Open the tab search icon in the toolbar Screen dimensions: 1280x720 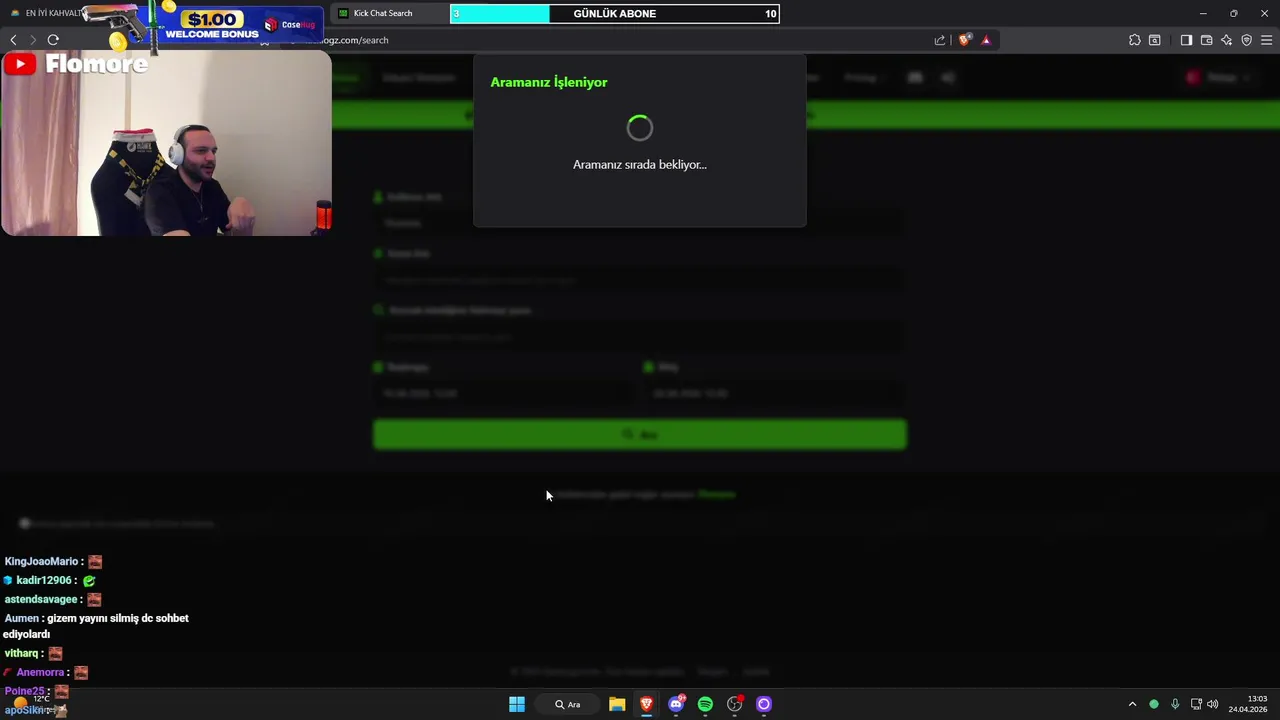pos(1155,40)
